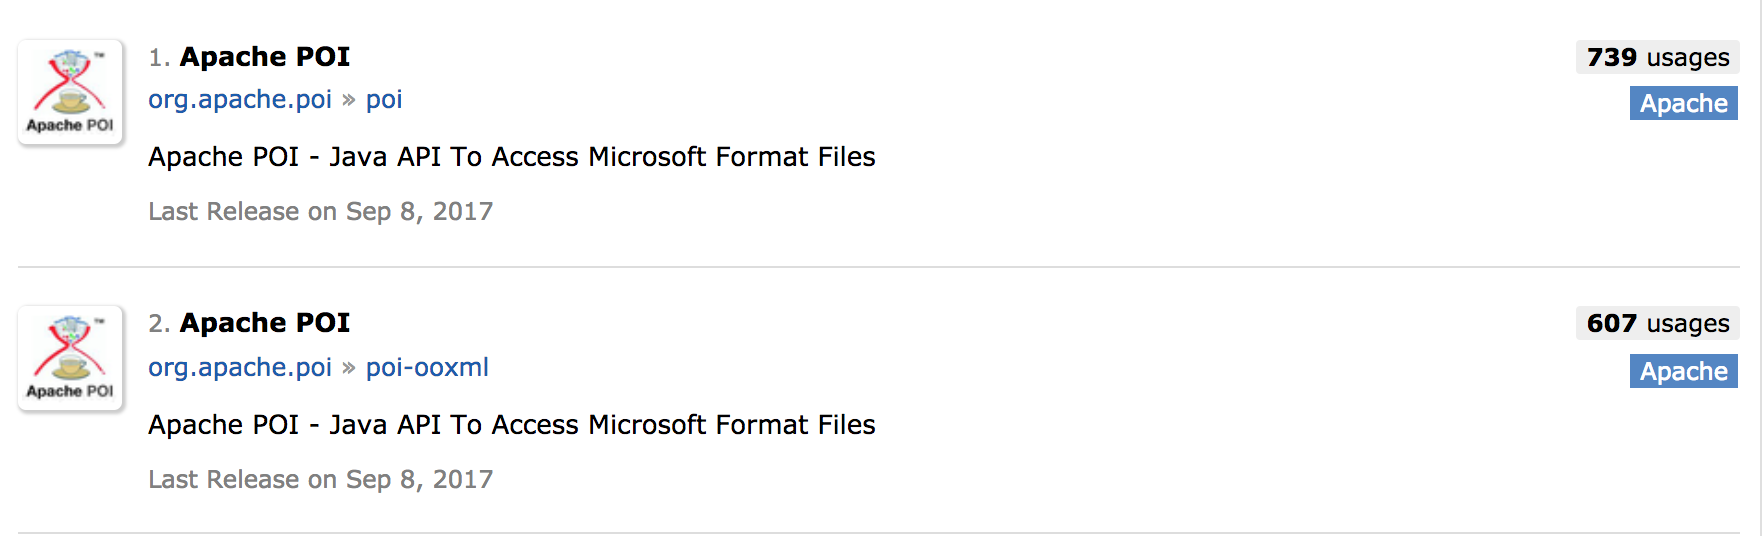1762x536 pixels.
Task: View the 739 usages badge
Action: 1657,57
